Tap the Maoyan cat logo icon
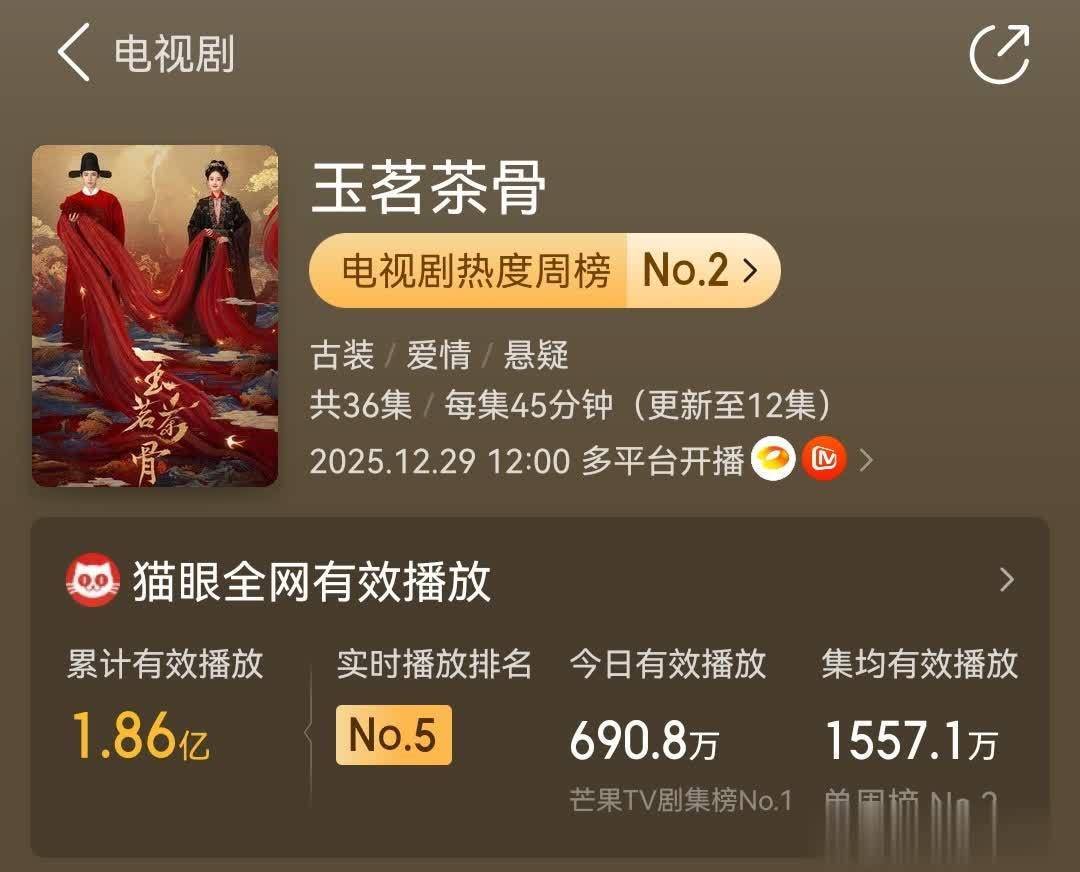The height and width of the screenshot is (872, 1080). coord(93,581)
